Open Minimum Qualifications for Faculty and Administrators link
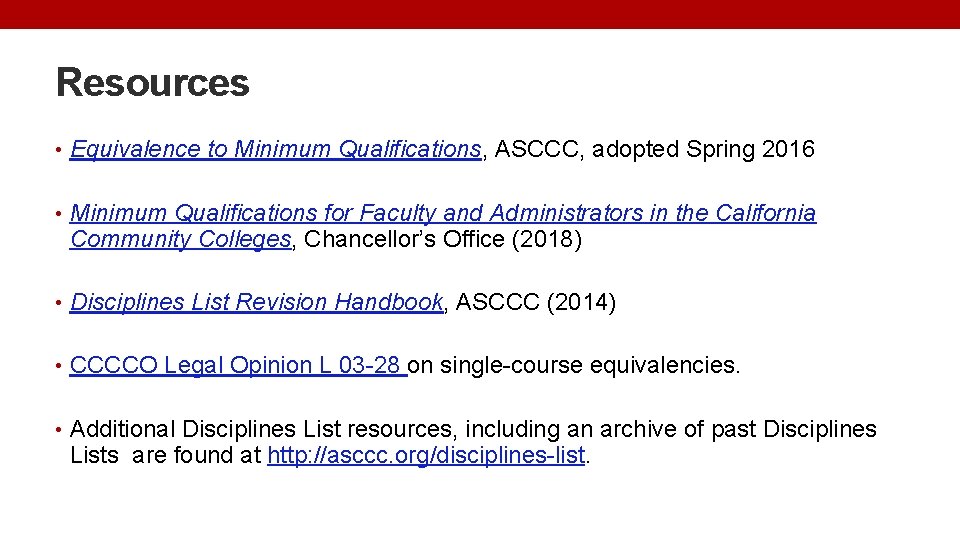The image size is (960, 540). click(x=443, y=214)
